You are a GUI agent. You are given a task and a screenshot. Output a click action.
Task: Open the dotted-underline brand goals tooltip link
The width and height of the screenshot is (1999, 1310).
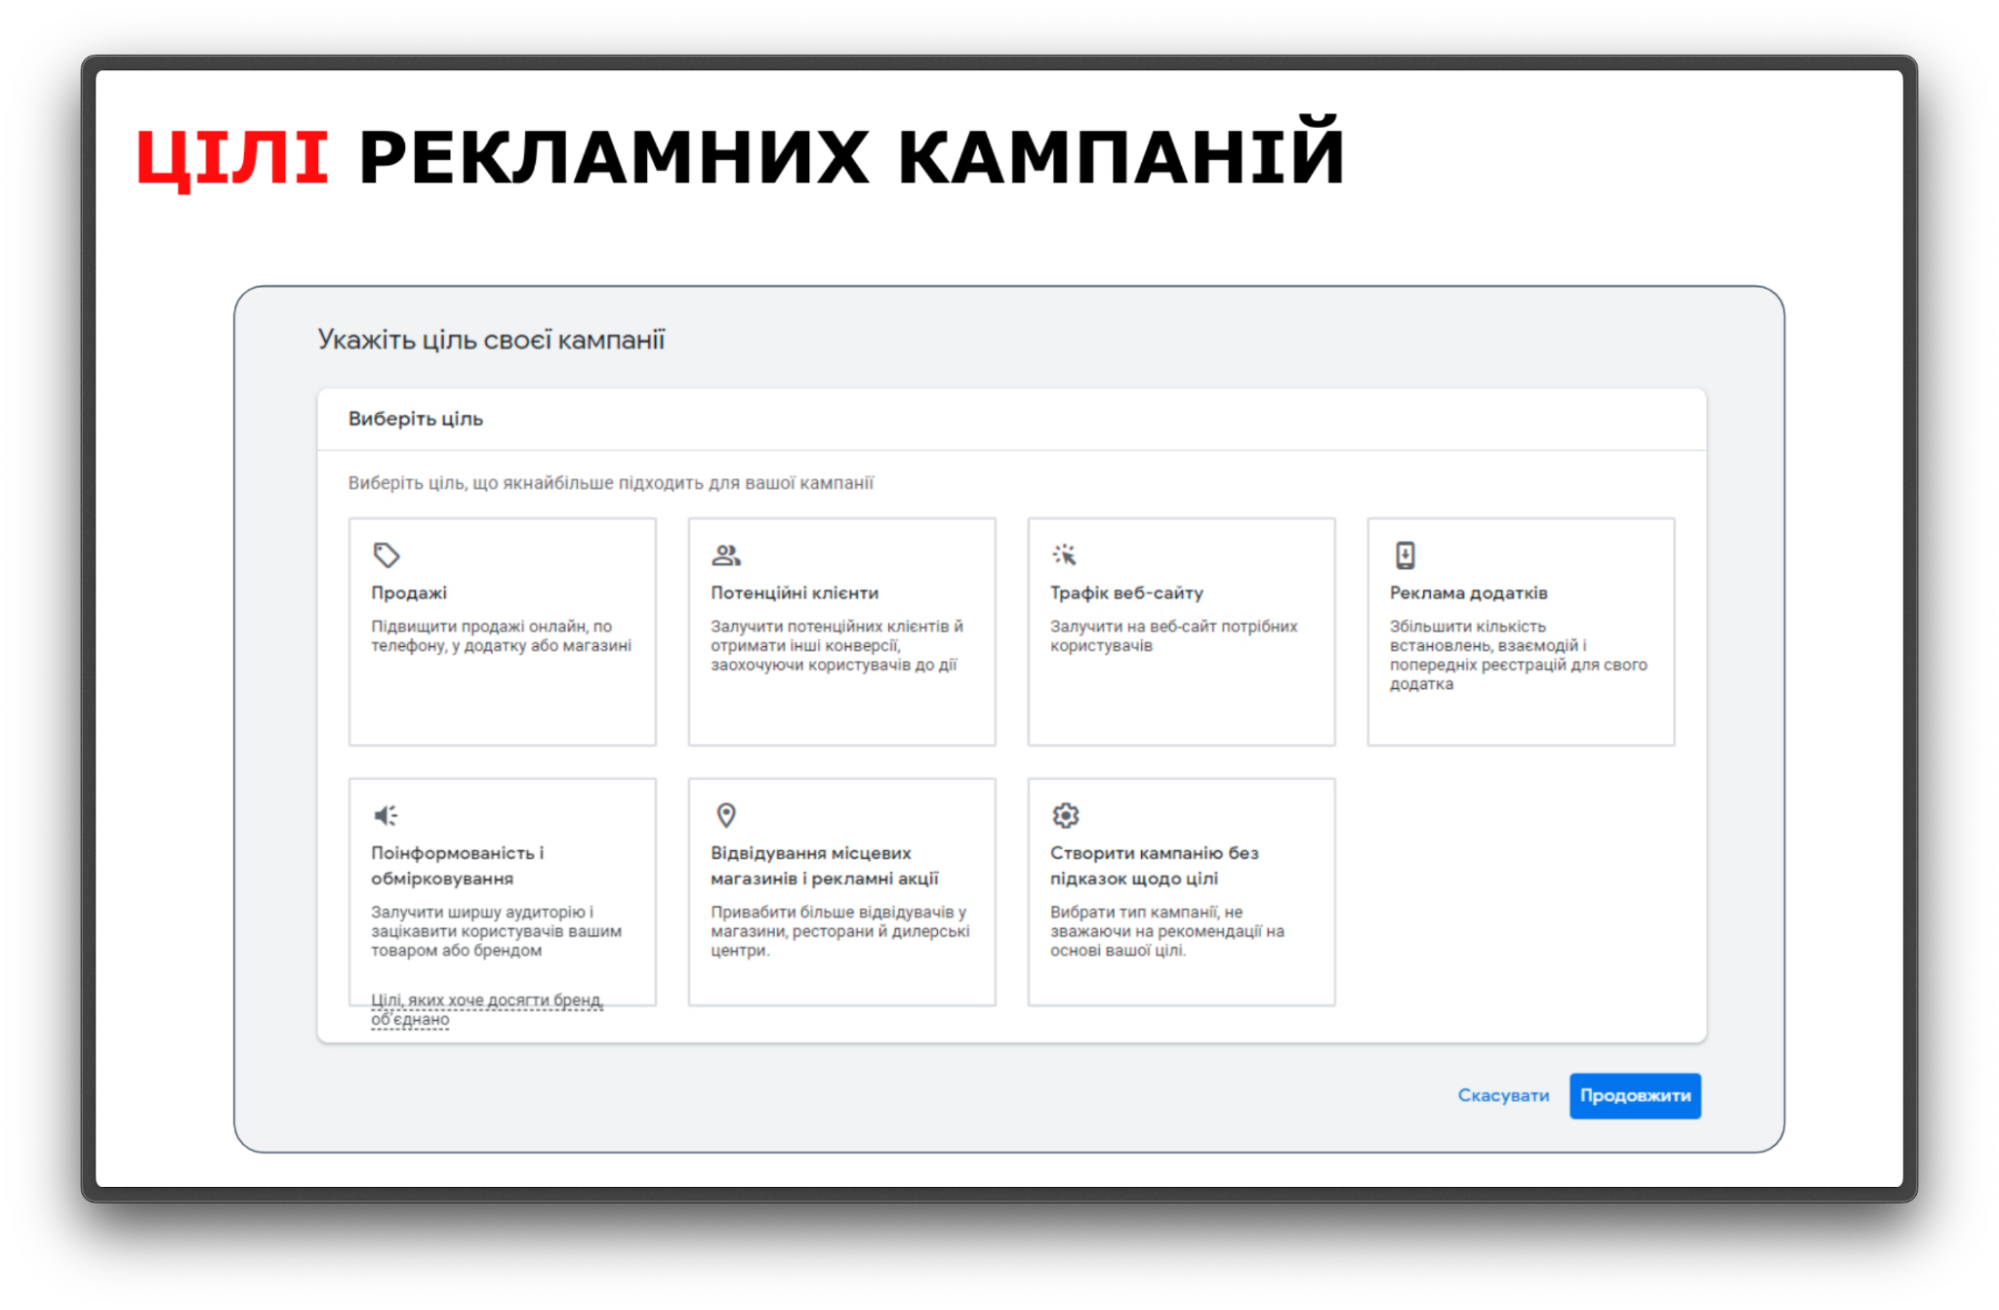486,1001
